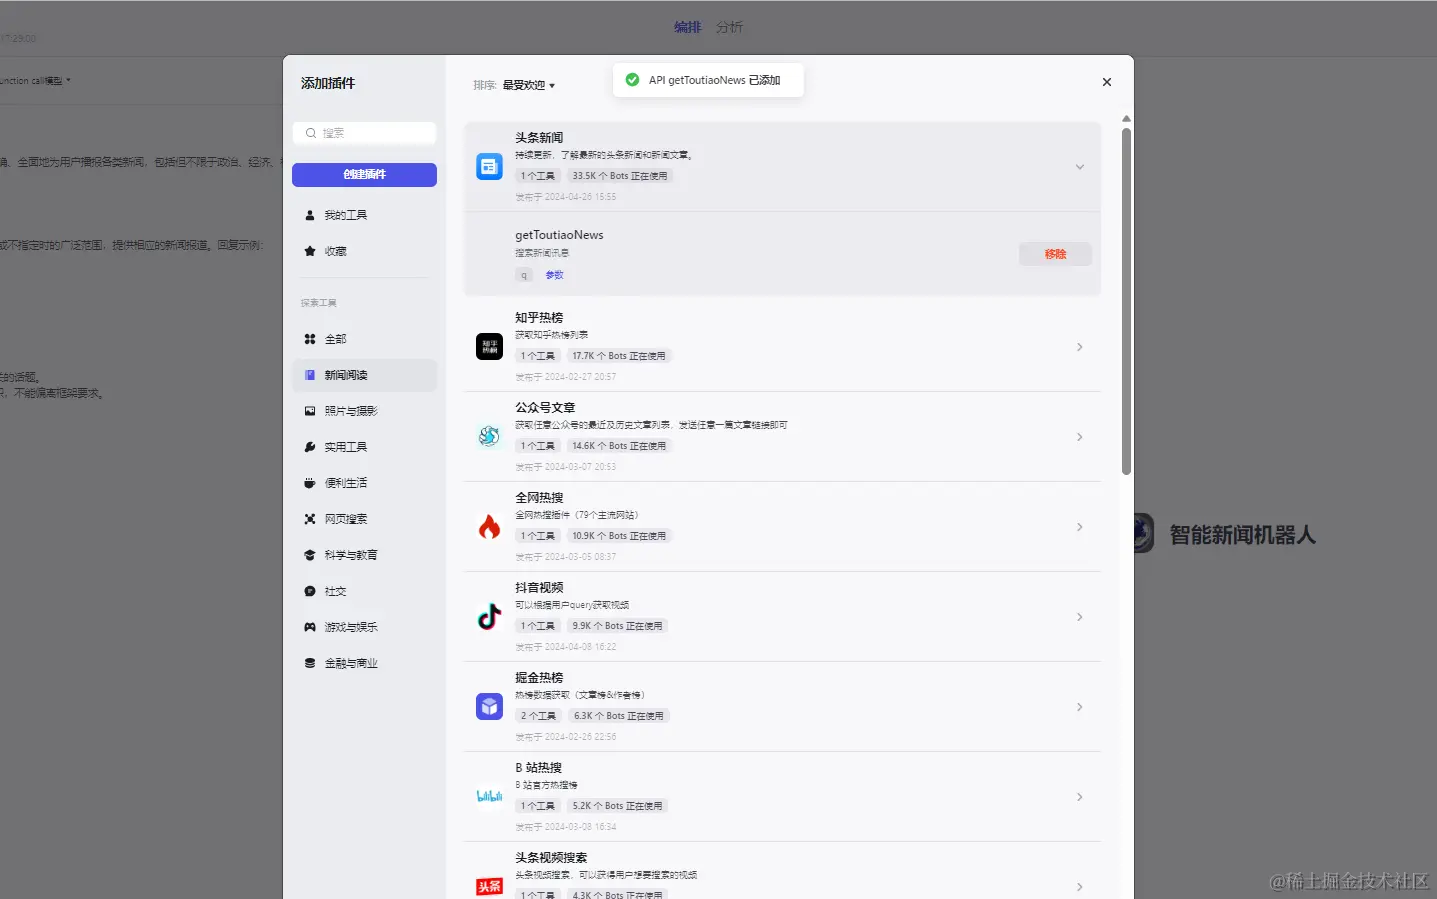Select 收藏 in sidebar

pyautogui.click(x=364, y=251)
